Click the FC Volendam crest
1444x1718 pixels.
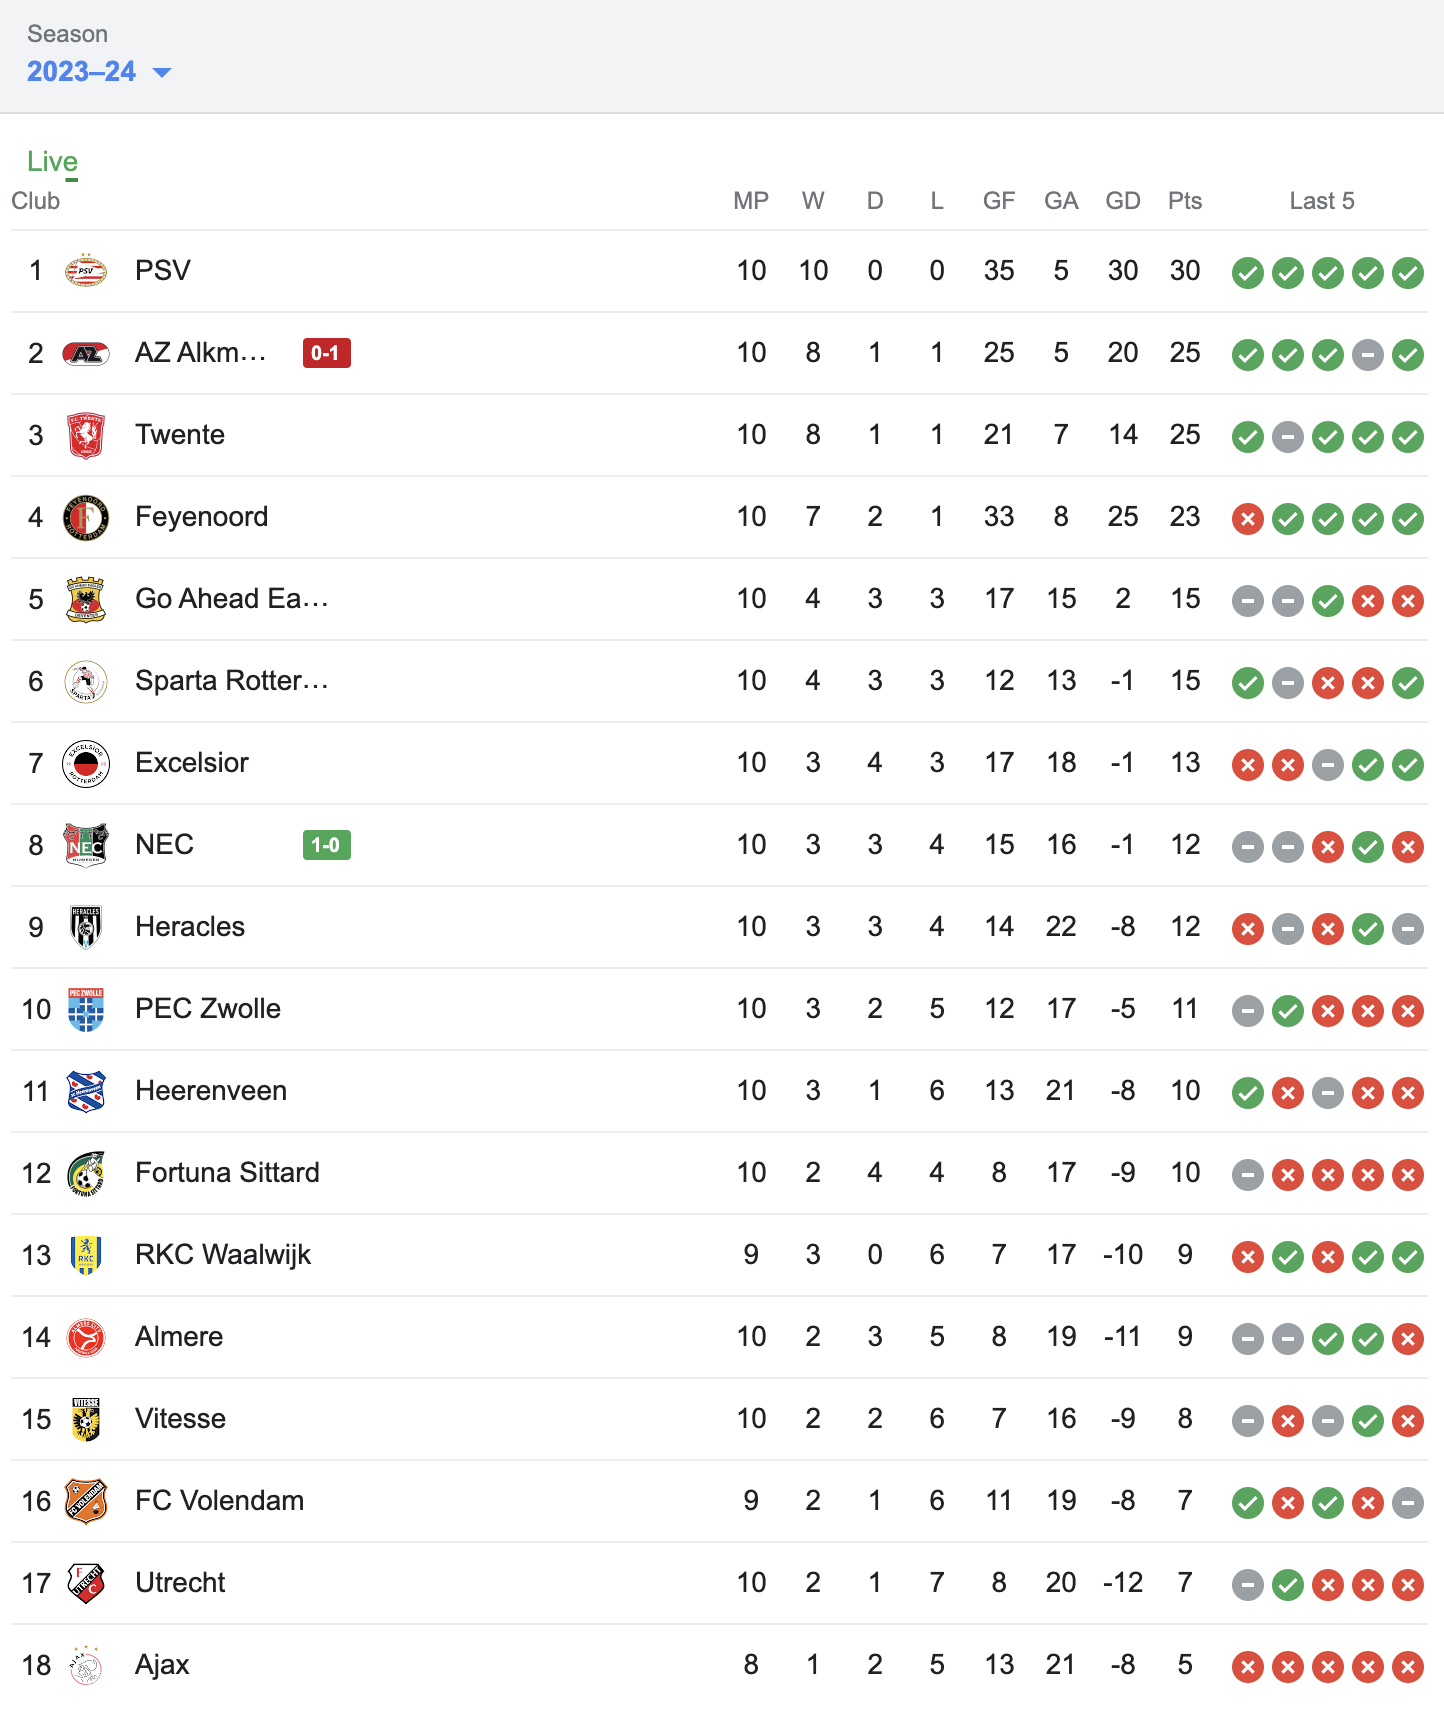tap(86, 1501)
